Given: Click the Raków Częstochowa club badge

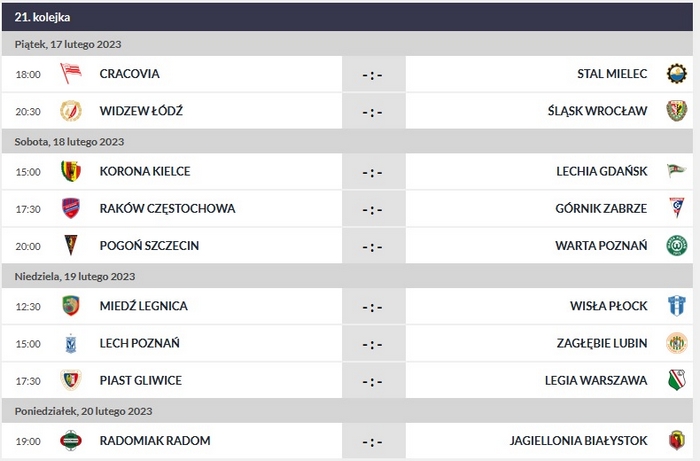Looking at the screenshot, I should pyautogui.click(x=70, y=209).
